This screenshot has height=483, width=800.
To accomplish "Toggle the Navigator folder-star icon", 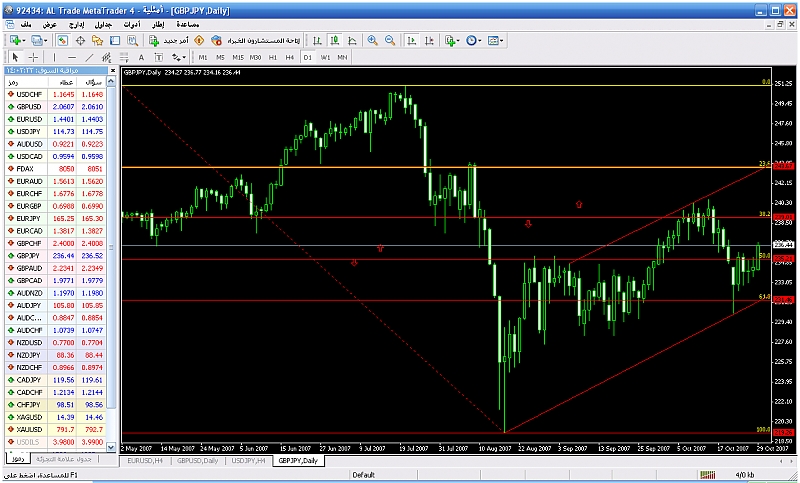I will [x=97, y=40].
